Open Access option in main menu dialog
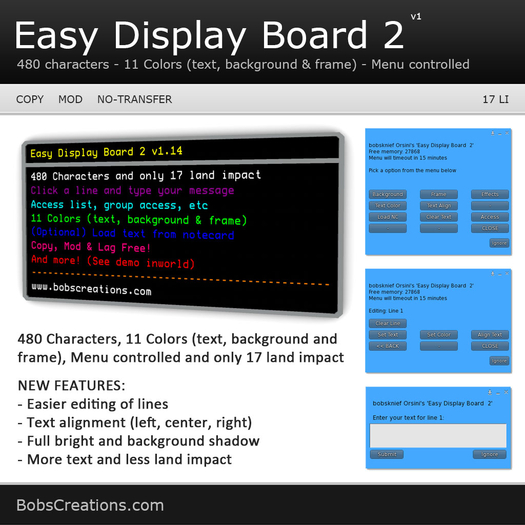 (x=490, y=217)
